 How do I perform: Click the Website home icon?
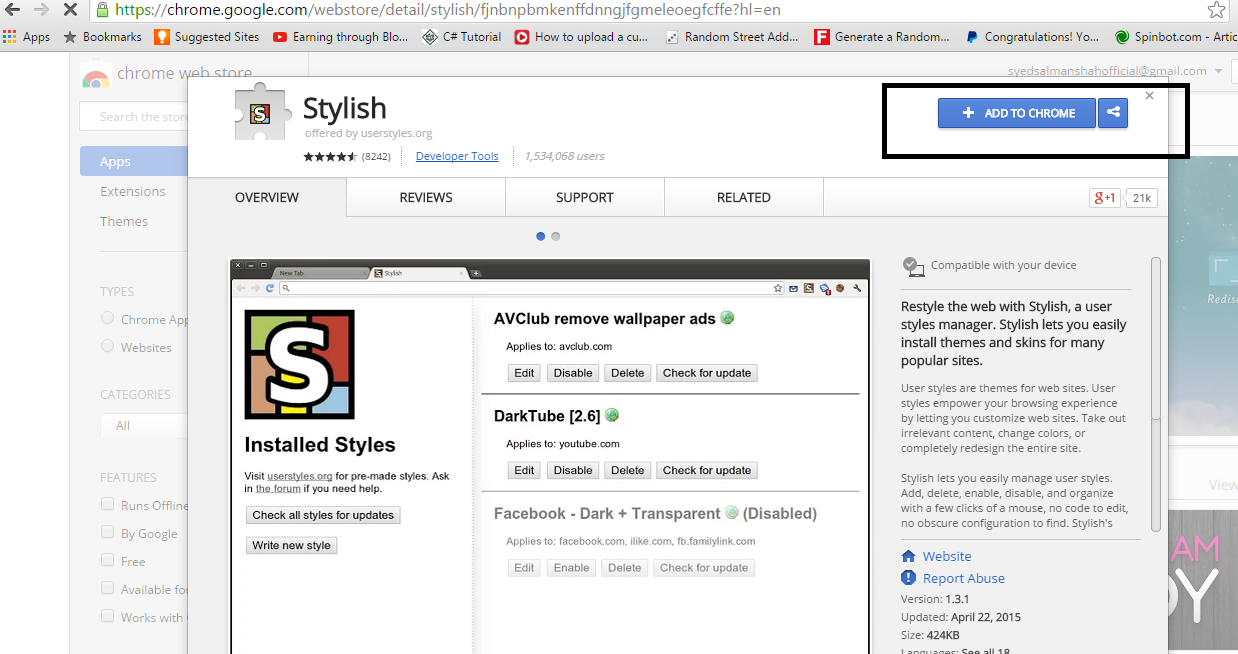click(908, 556)
